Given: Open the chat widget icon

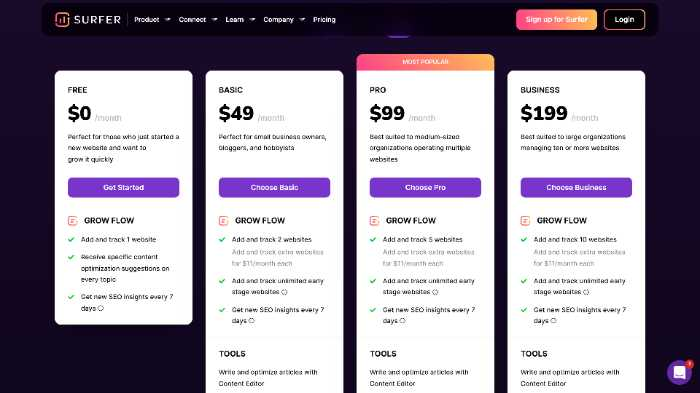Looking at the screenshot, I should coord(679,372).
